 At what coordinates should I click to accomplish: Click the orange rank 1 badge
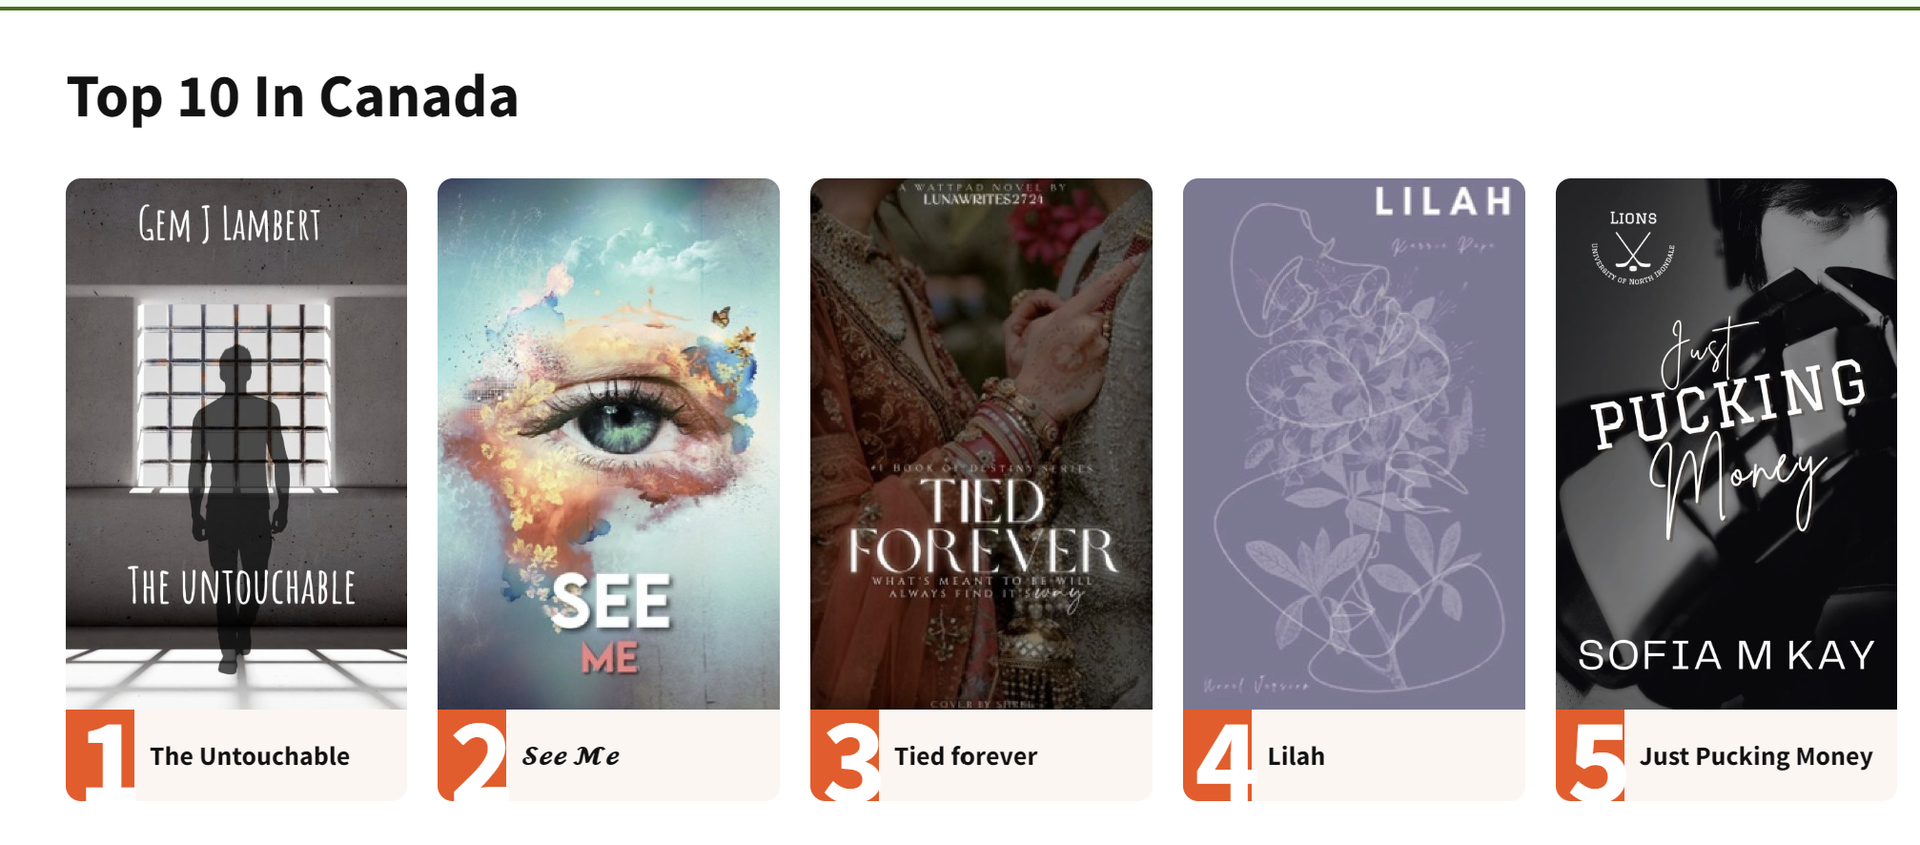pyautogui.click(x=100, y=755)
